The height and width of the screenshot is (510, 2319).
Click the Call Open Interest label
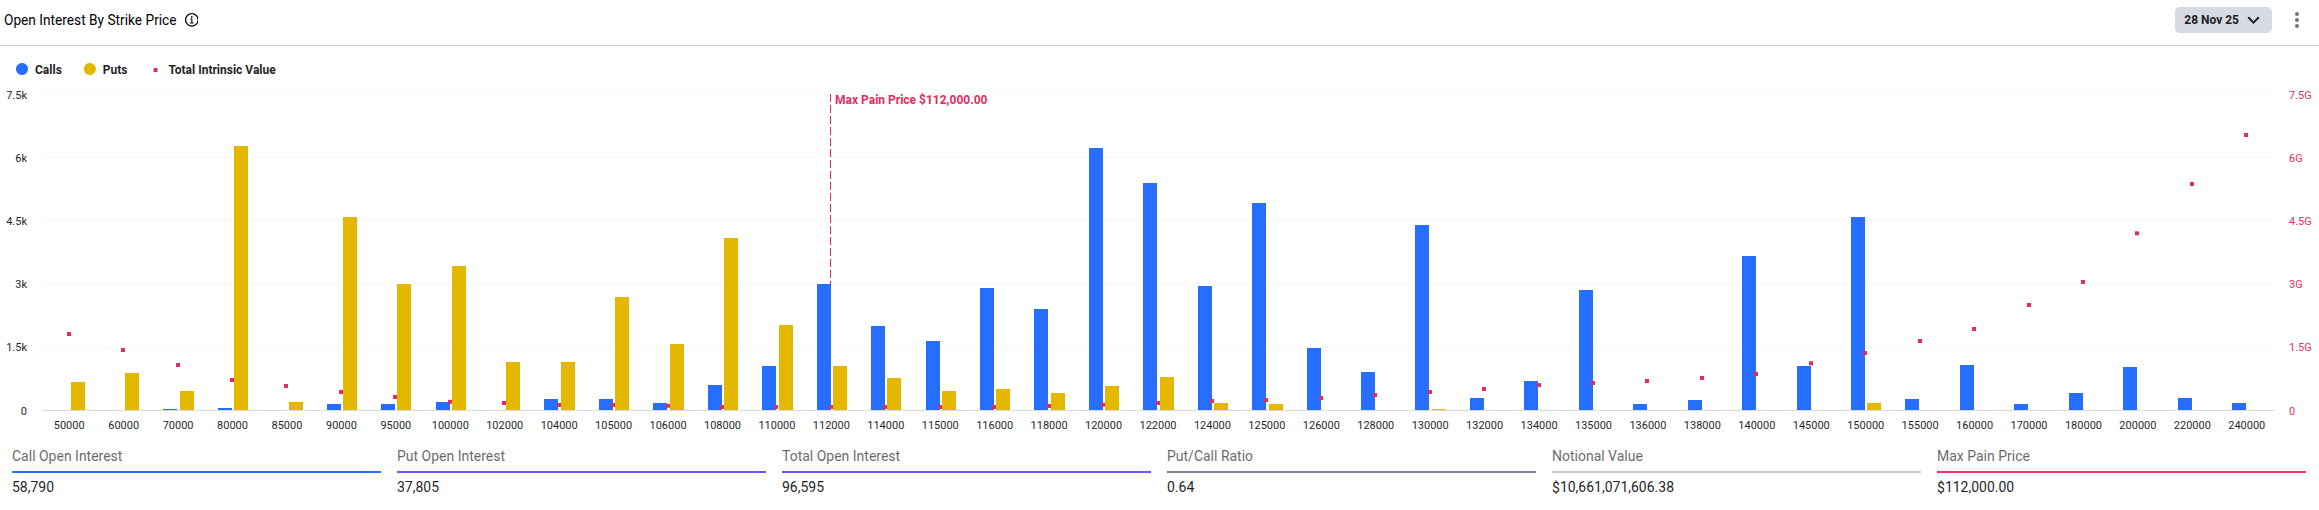[67, 456]
